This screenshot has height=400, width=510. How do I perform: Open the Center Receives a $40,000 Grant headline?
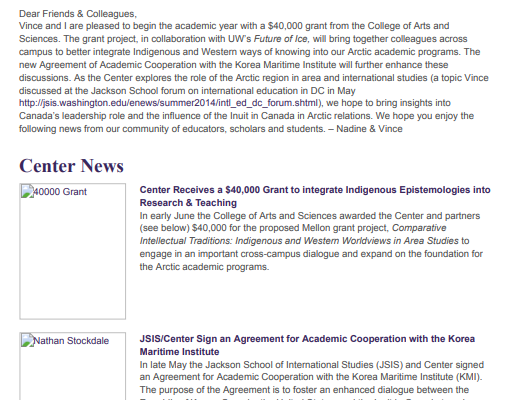pyautogui.click(x=315, y=196)
